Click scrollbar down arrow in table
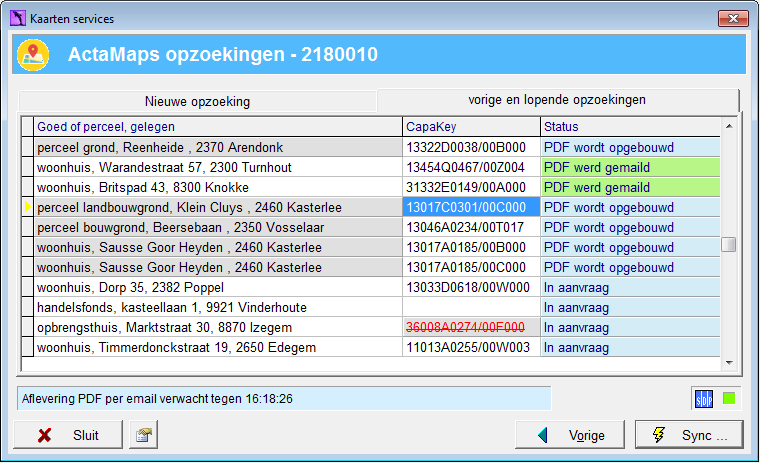Image resolution: width=760 pixels, height=463 pixels. [x=728, y=363]
